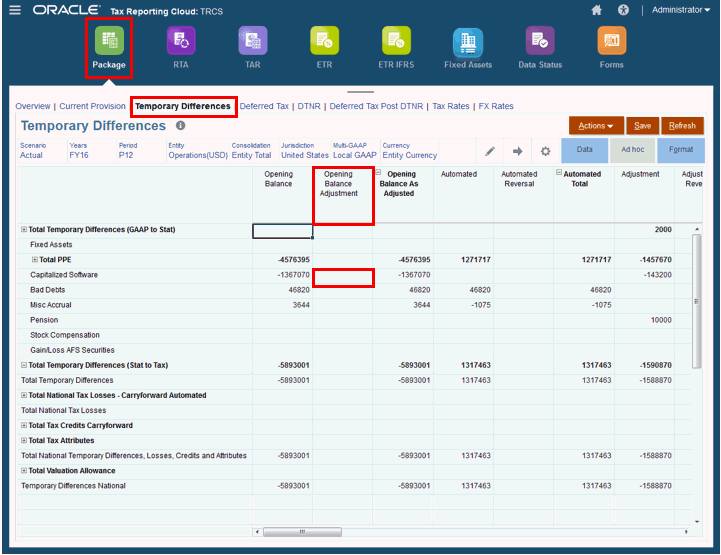721x555 pixels.
Task: Expand Total Temporary Differences (GAAP to Stat)
Action: click(24, 229)
